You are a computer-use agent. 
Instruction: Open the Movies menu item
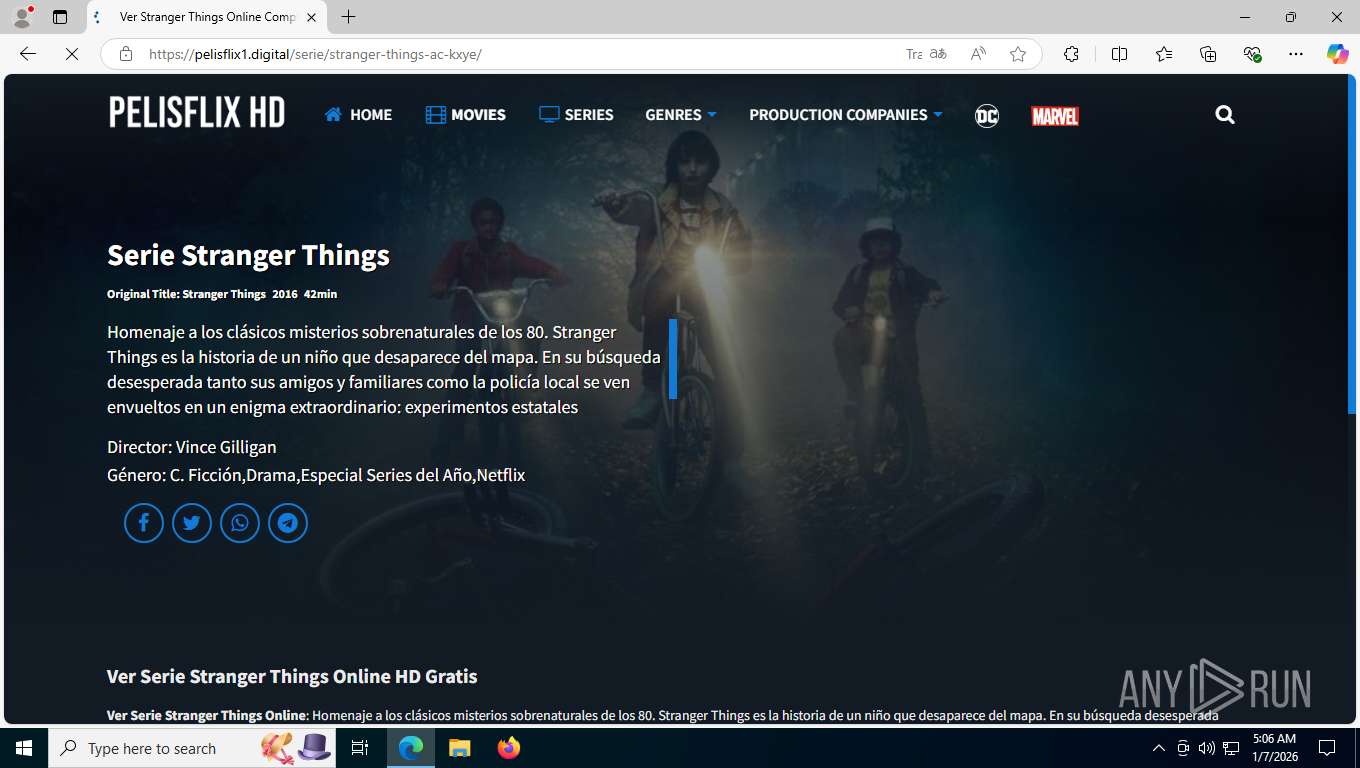point(466,115)
